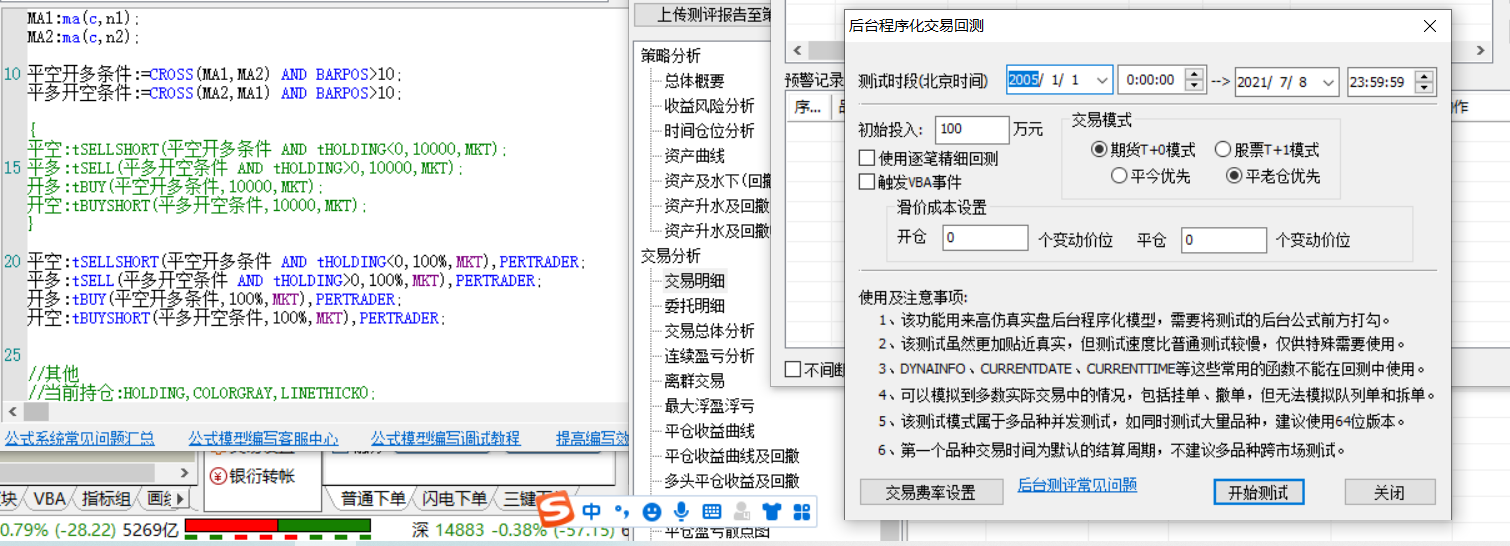Decrease end time 23:59:59 spinner down
The image size is (1510, 546).
tap(1424, 88)
